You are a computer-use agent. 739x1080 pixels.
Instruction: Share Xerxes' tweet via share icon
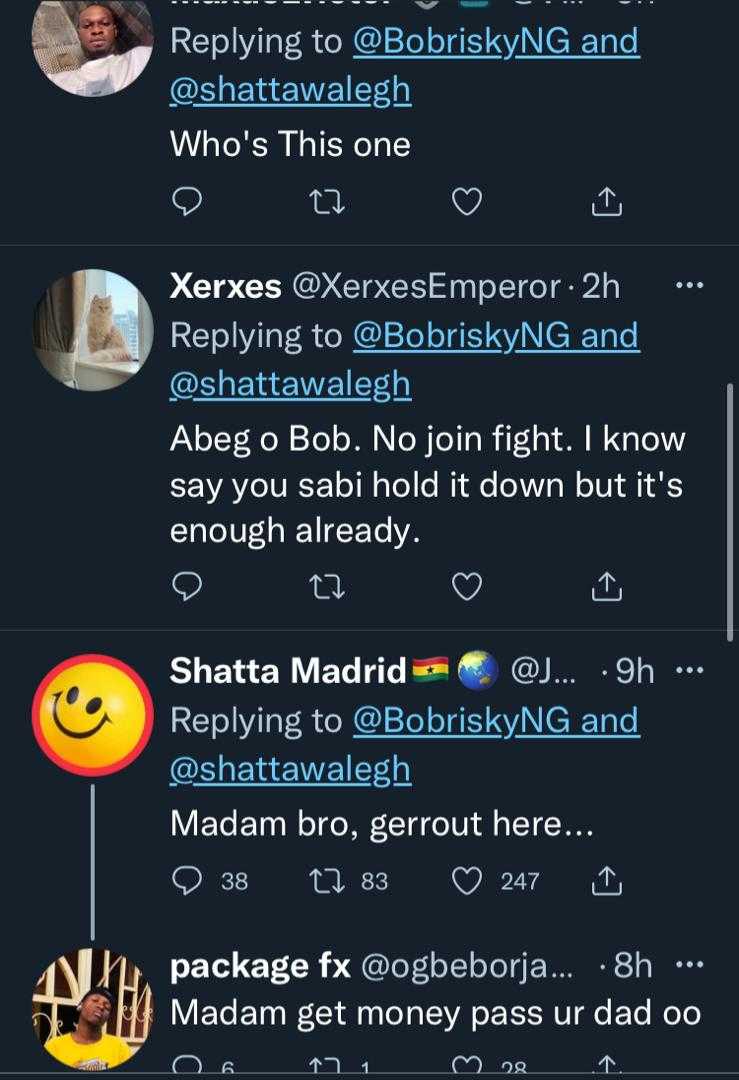pyautogui.click(x=606, y=588)
